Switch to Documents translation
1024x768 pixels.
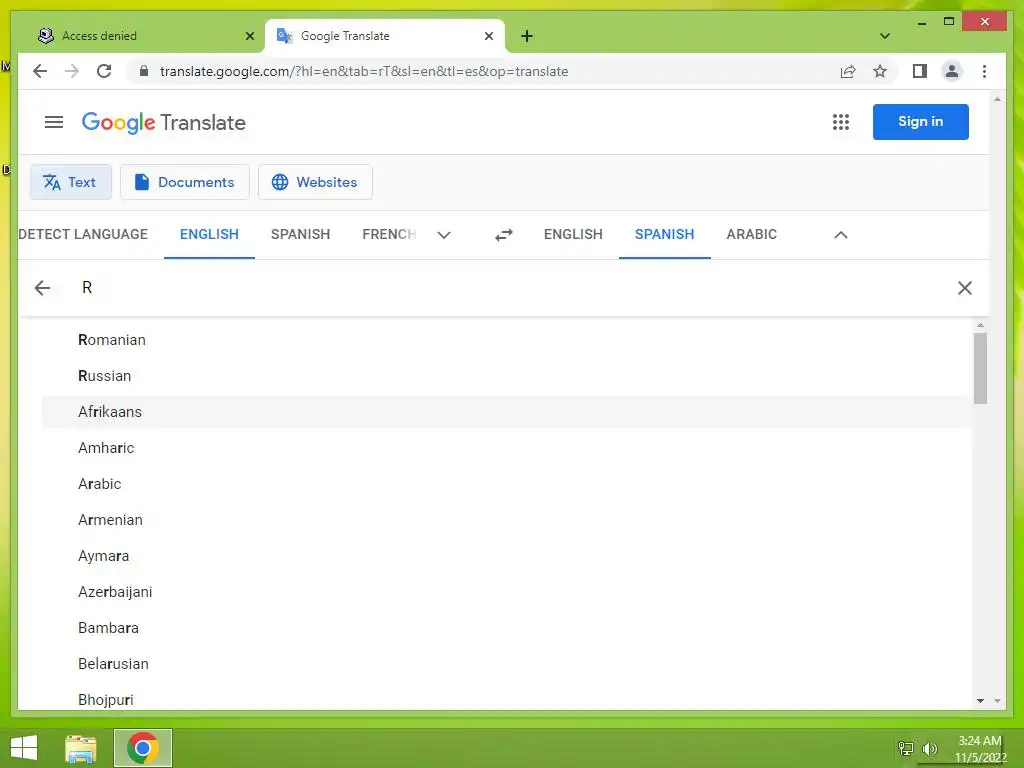(x=185, y=182)
